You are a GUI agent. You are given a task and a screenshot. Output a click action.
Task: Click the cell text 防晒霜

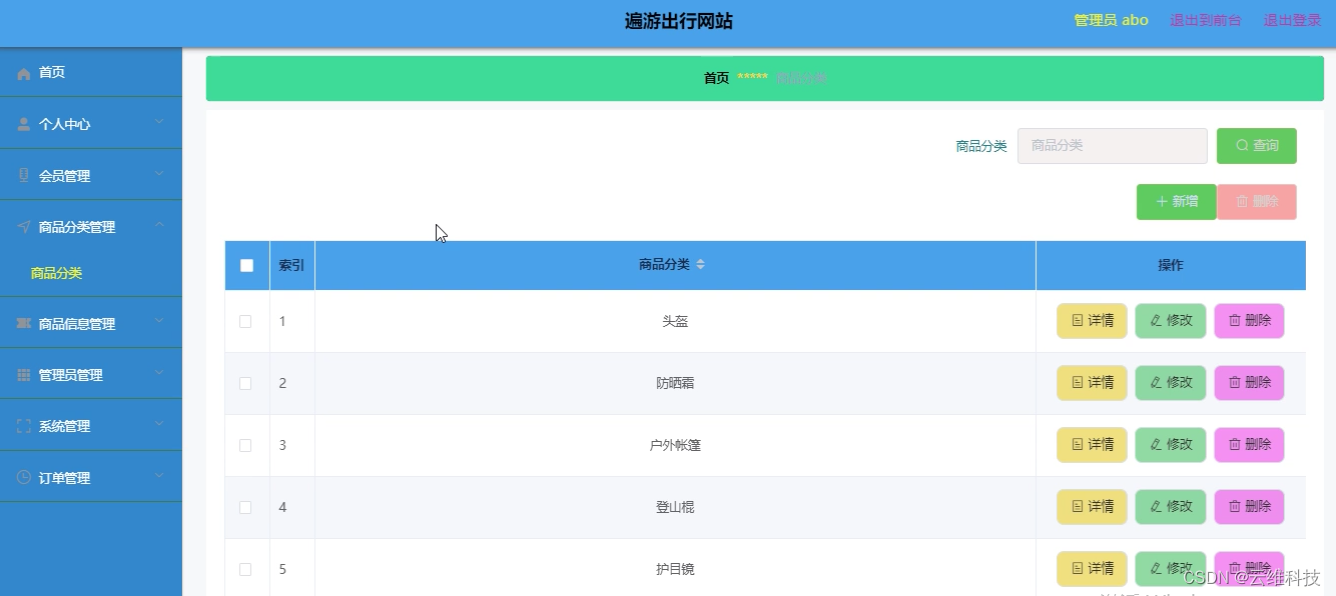click(675, 383)
